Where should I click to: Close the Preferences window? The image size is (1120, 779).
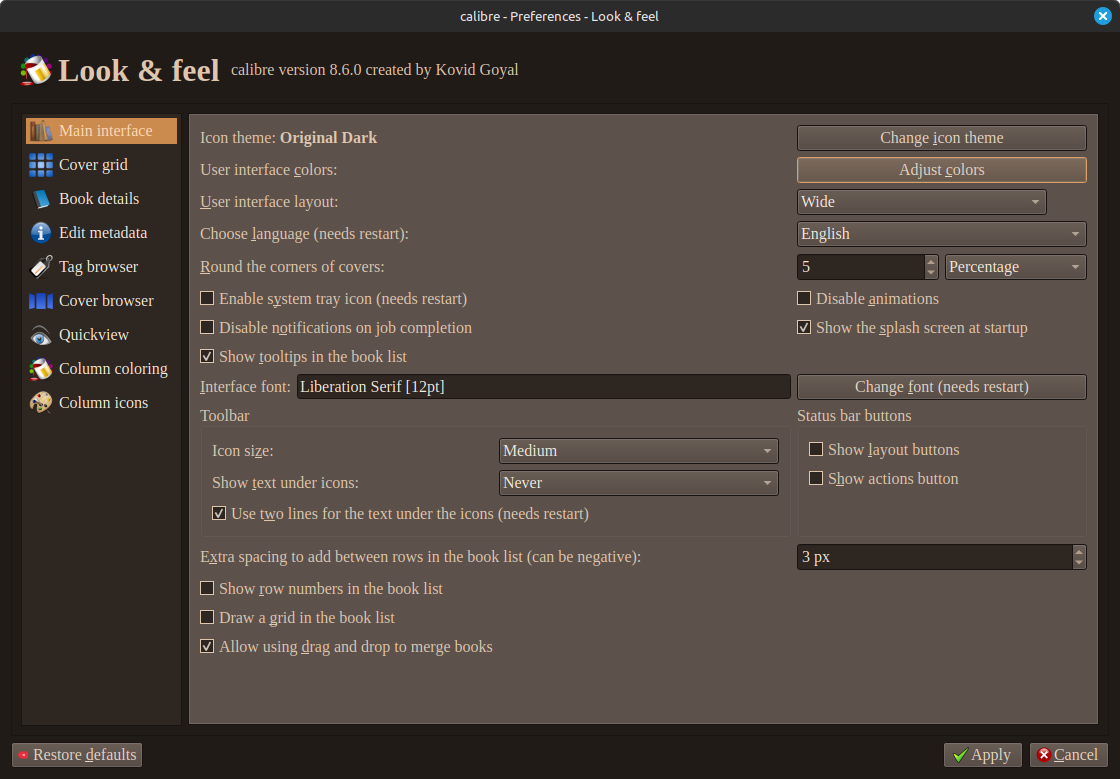coord(1103,16)
